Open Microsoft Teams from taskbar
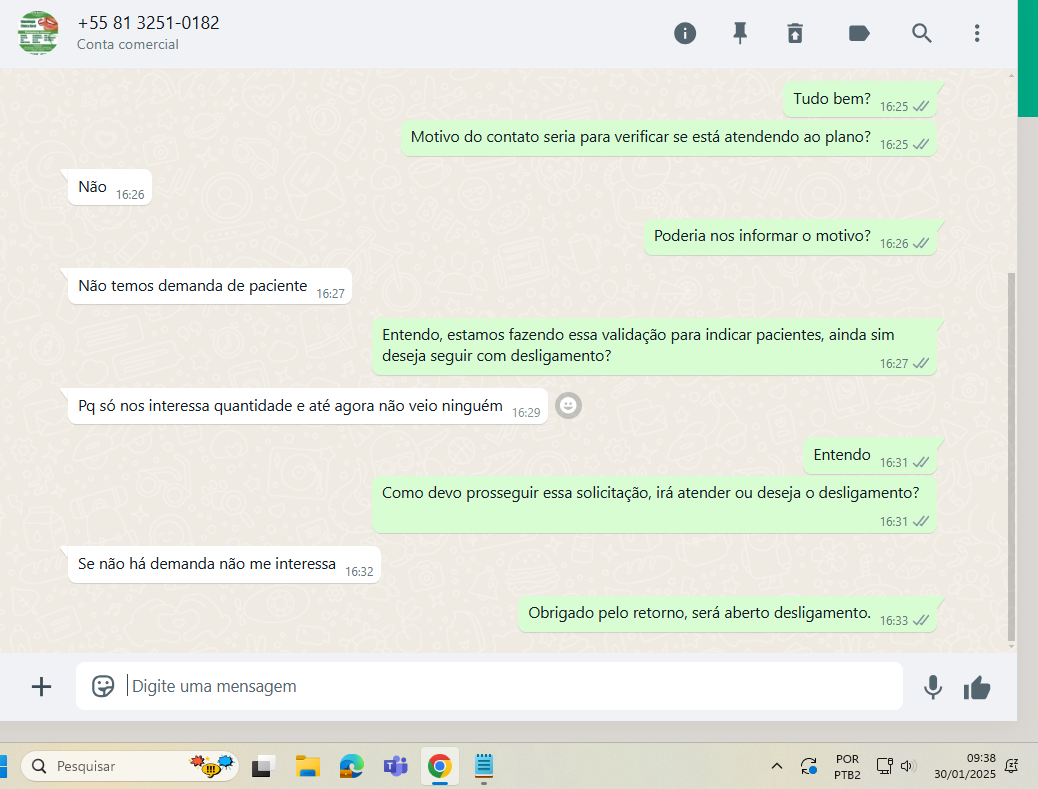This screenshot has height=789, width=1038. point(395,766)
